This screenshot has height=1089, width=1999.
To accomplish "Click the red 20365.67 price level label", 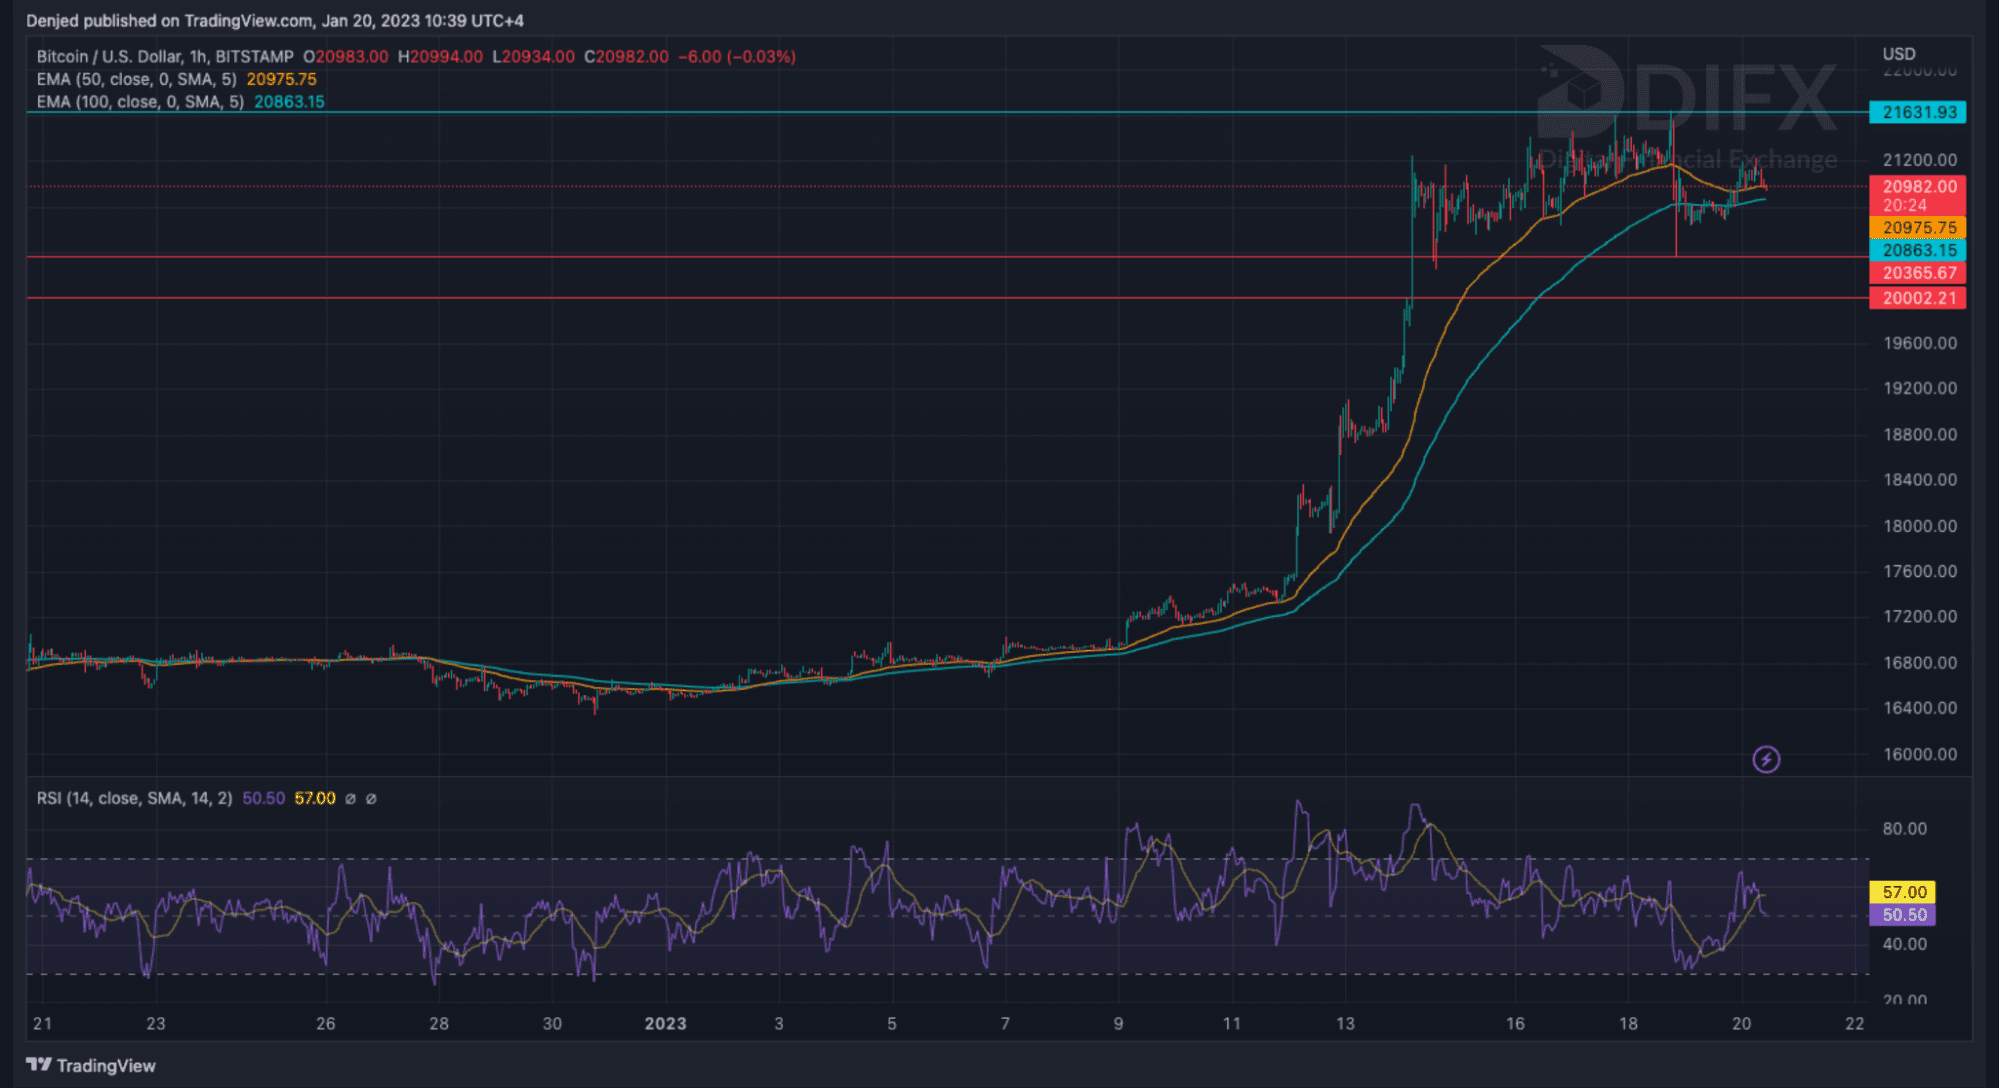I will coord(1918,273).
